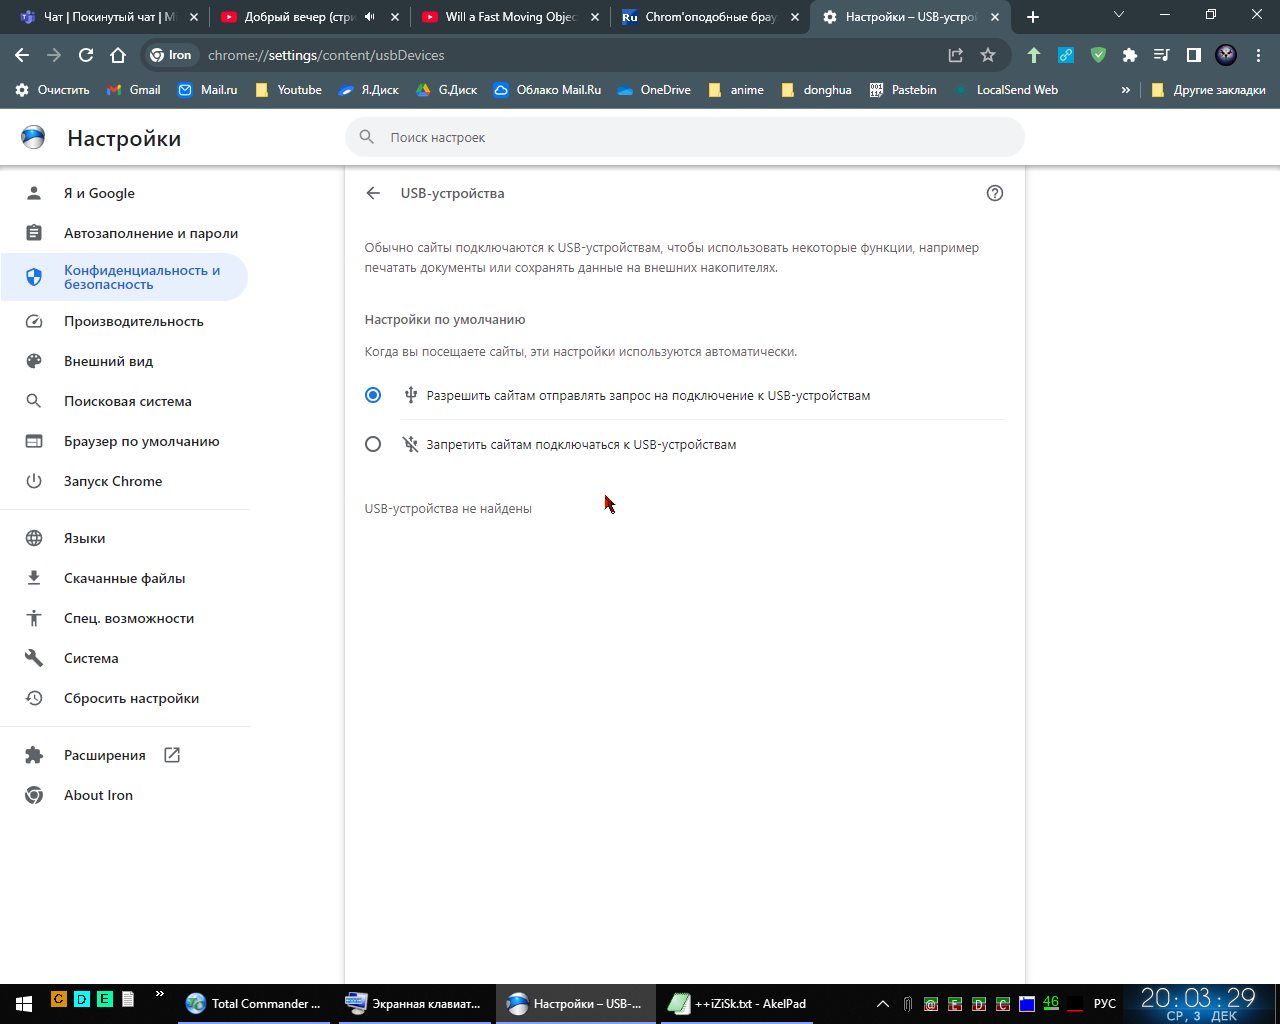Go to the home page icon

coord(118,55)
